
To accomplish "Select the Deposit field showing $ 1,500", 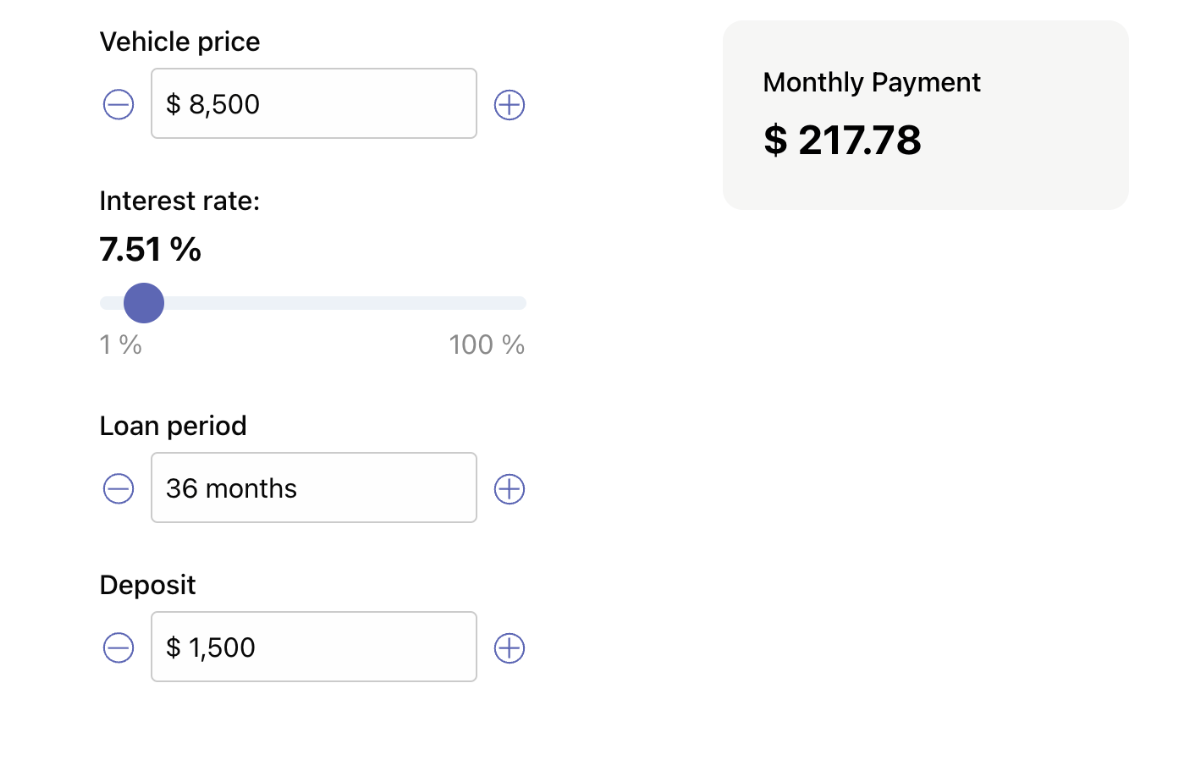I will (314, 646).
